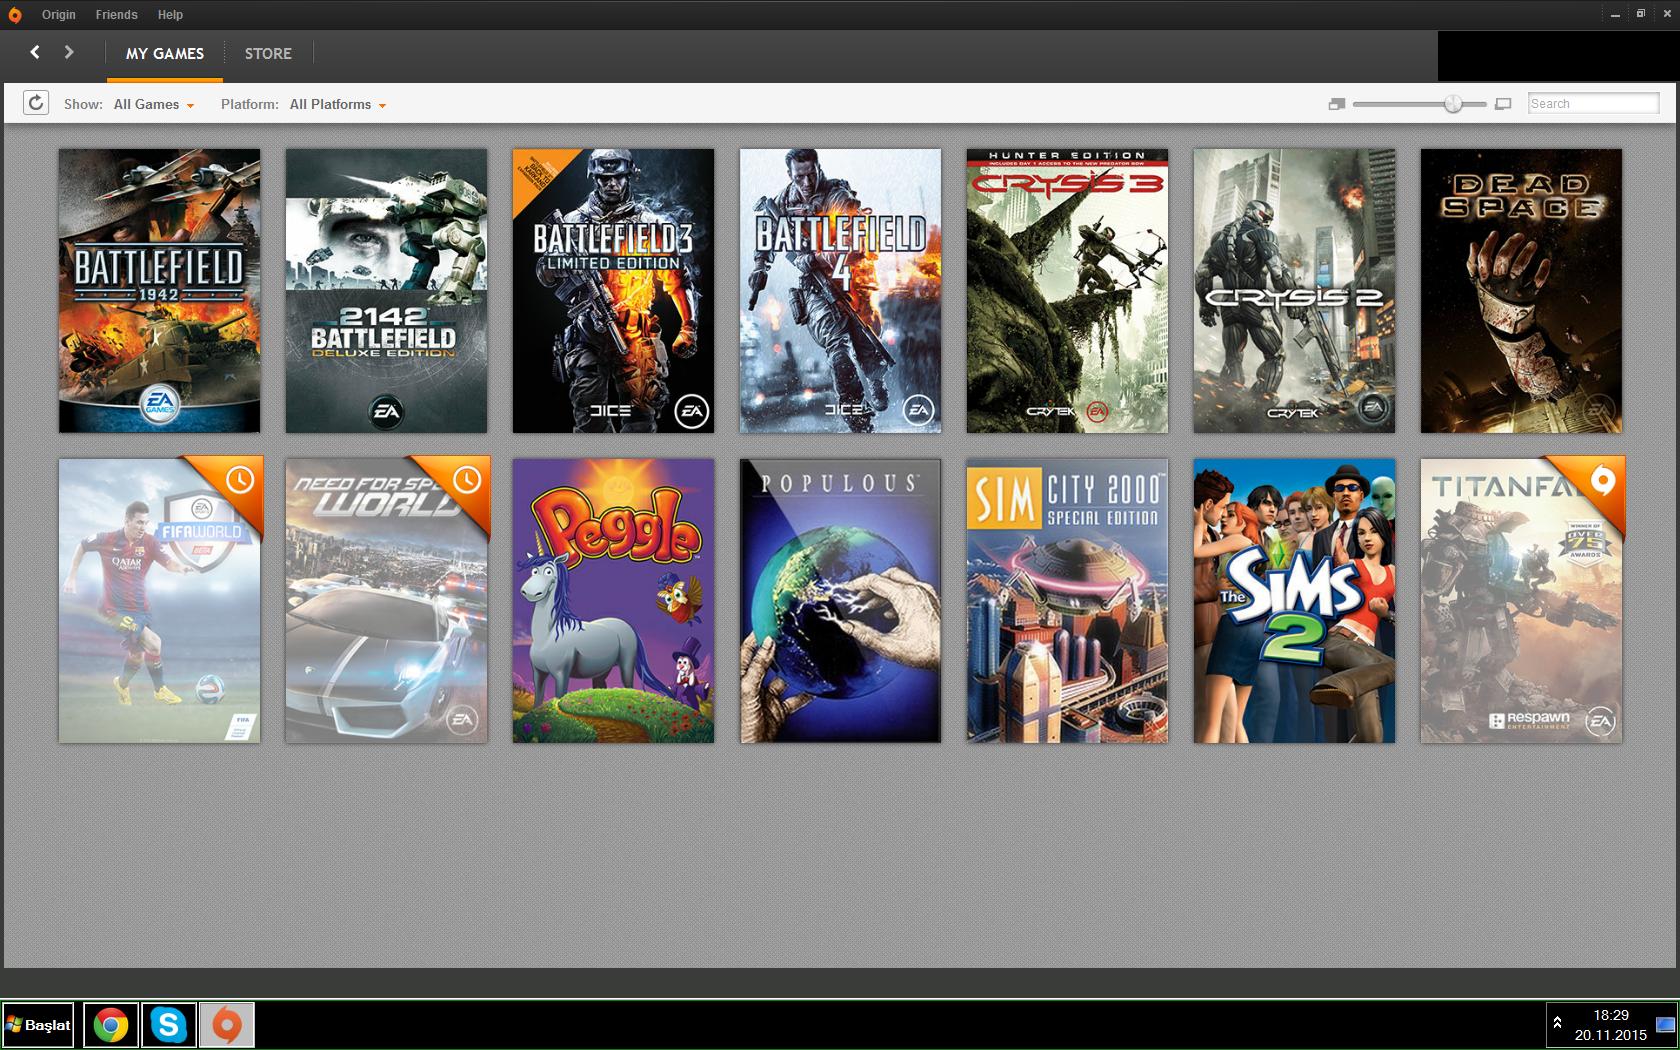Click the Origin logo icon in title bar

coord(15,15)
